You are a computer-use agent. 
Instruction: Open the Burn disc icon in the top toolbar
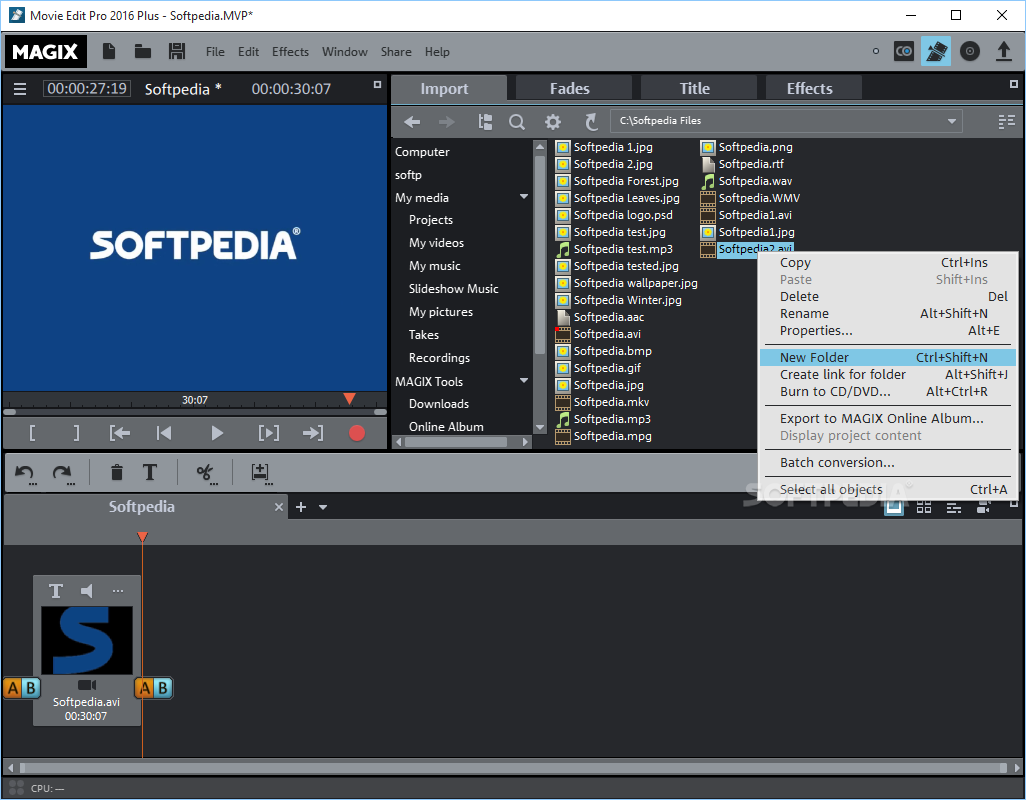click(x=969, y=50)
